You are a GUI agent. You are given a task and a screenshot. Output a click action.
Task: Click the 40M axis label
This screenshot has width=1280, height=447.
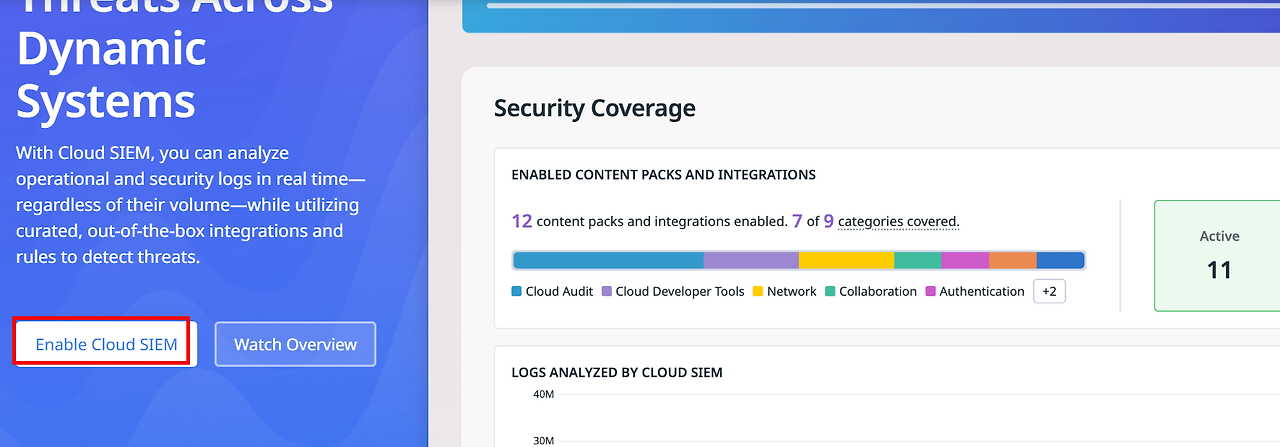coord(544,394)
